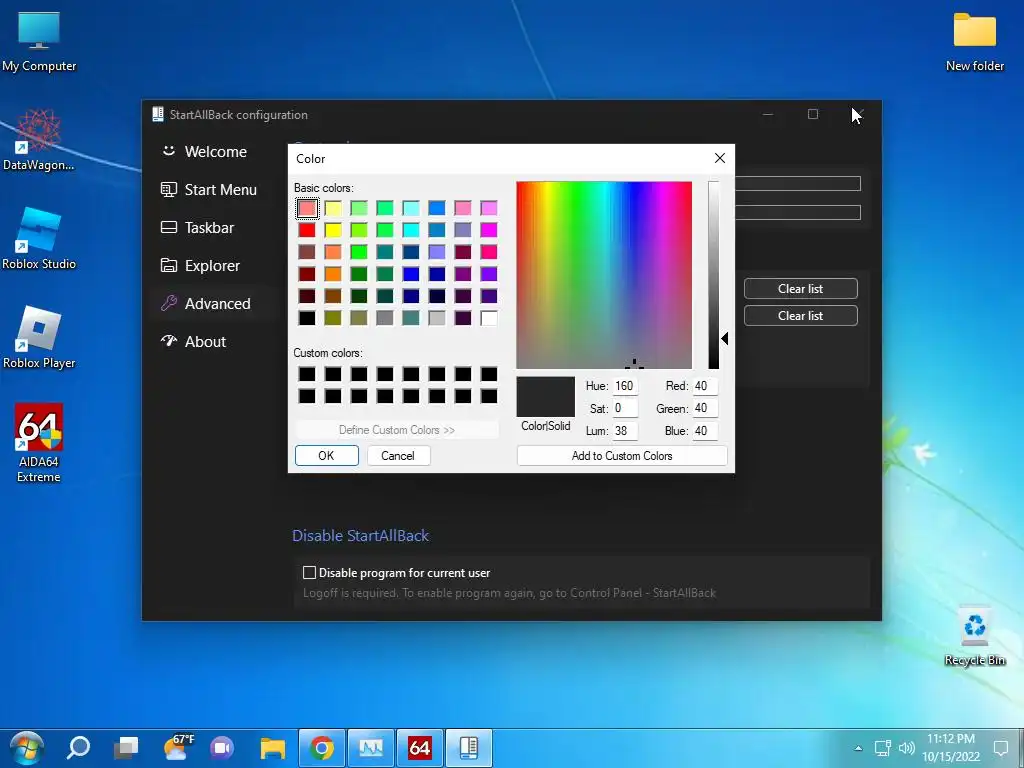
Task: Click Define Custom Colors button
Action: (396, 430)
